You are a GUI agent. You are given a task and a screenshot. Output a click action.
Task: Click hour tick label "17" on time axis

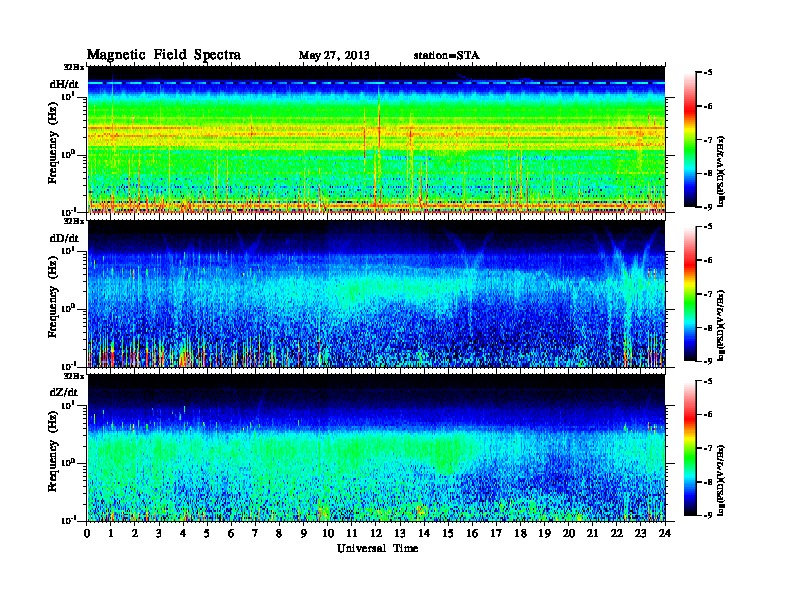click(x=497, y=533)
